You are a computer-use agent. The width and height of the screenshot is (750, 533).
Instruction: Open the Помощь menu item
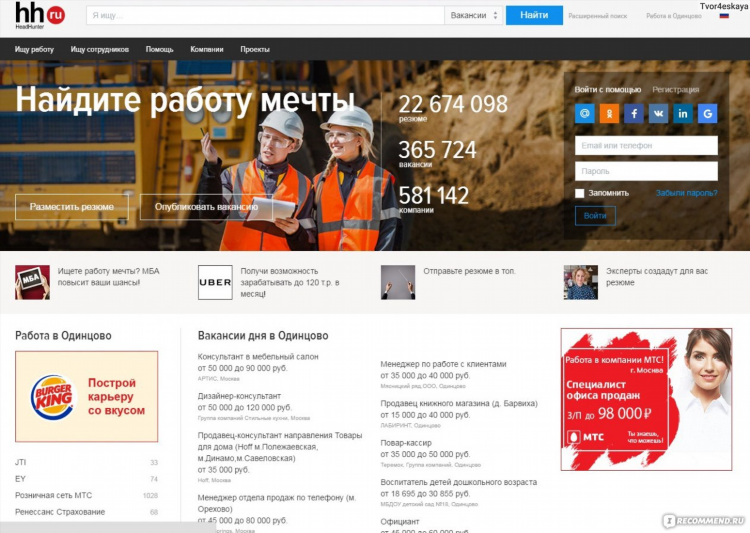click(x=159, y=49)
